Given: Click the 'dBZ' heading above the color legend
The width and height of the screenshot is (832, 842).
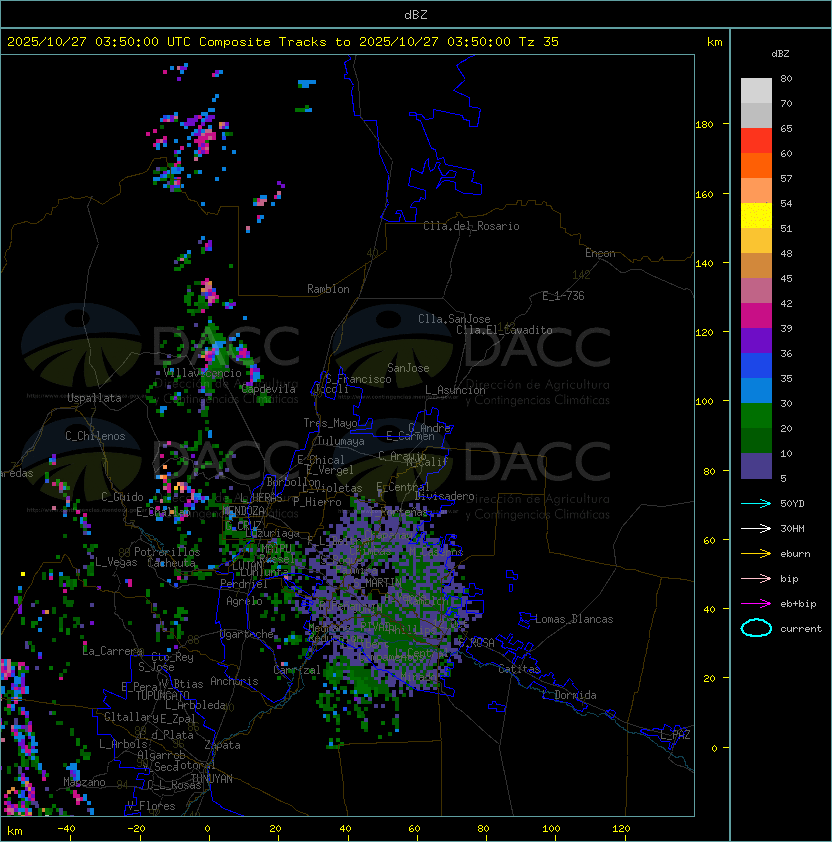Looking at the screenshot, I should (780, 54).
